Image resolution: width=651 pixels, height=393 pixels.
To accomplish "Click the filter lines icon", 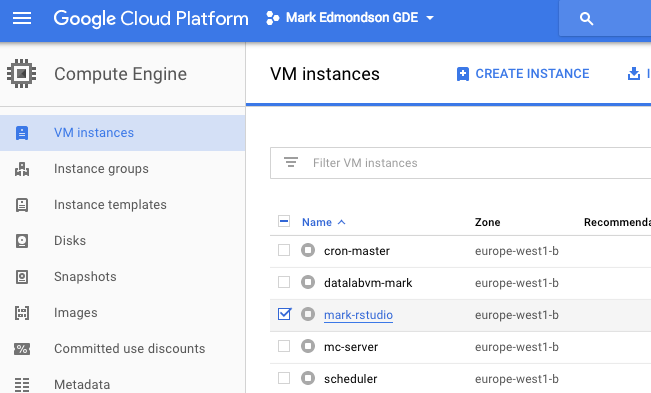I will coord(291,162).
